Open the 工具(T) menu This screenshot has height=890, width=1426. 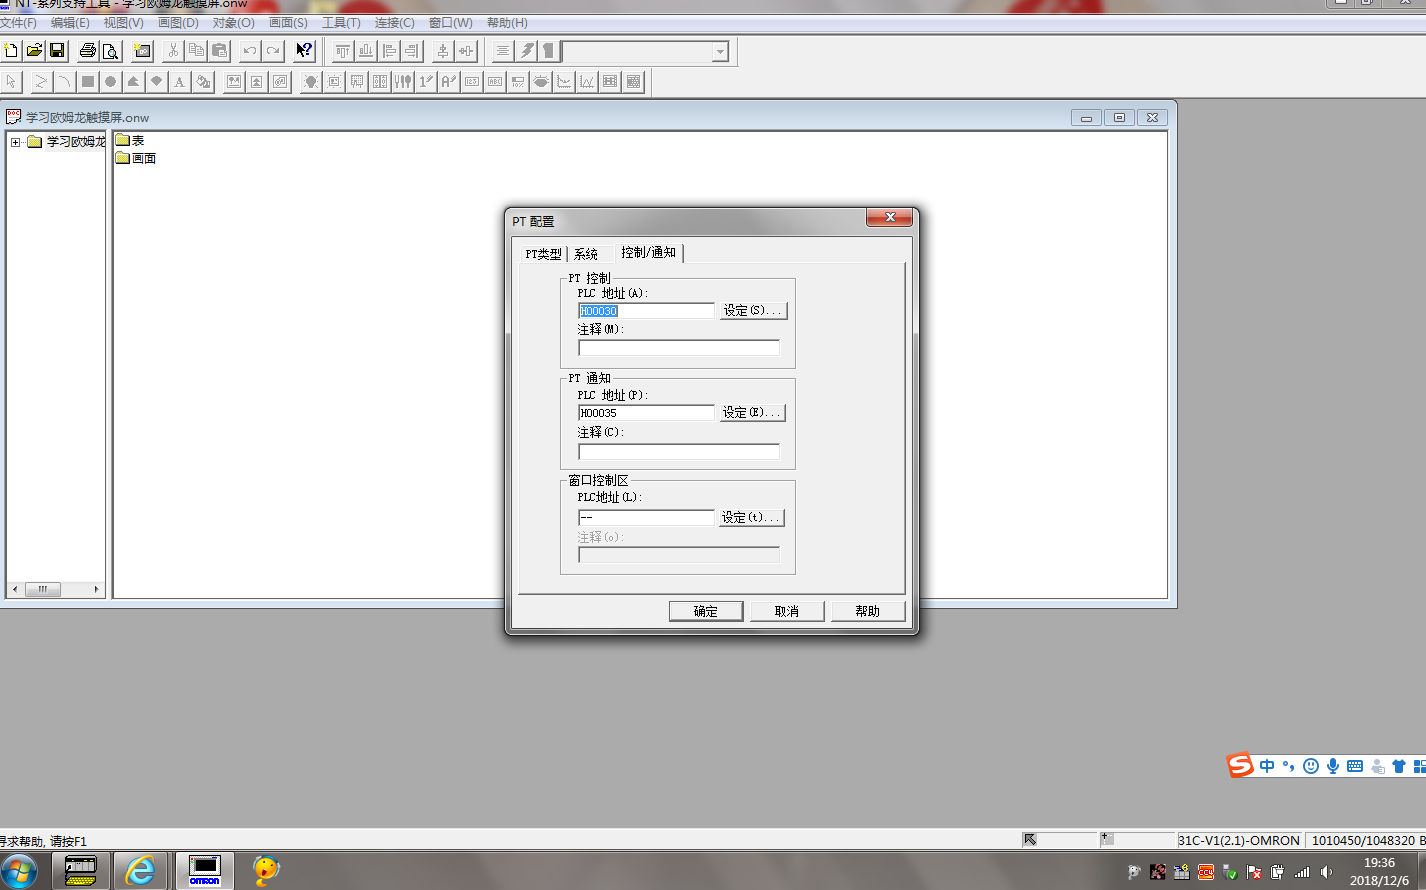click(x=340, y=22)
